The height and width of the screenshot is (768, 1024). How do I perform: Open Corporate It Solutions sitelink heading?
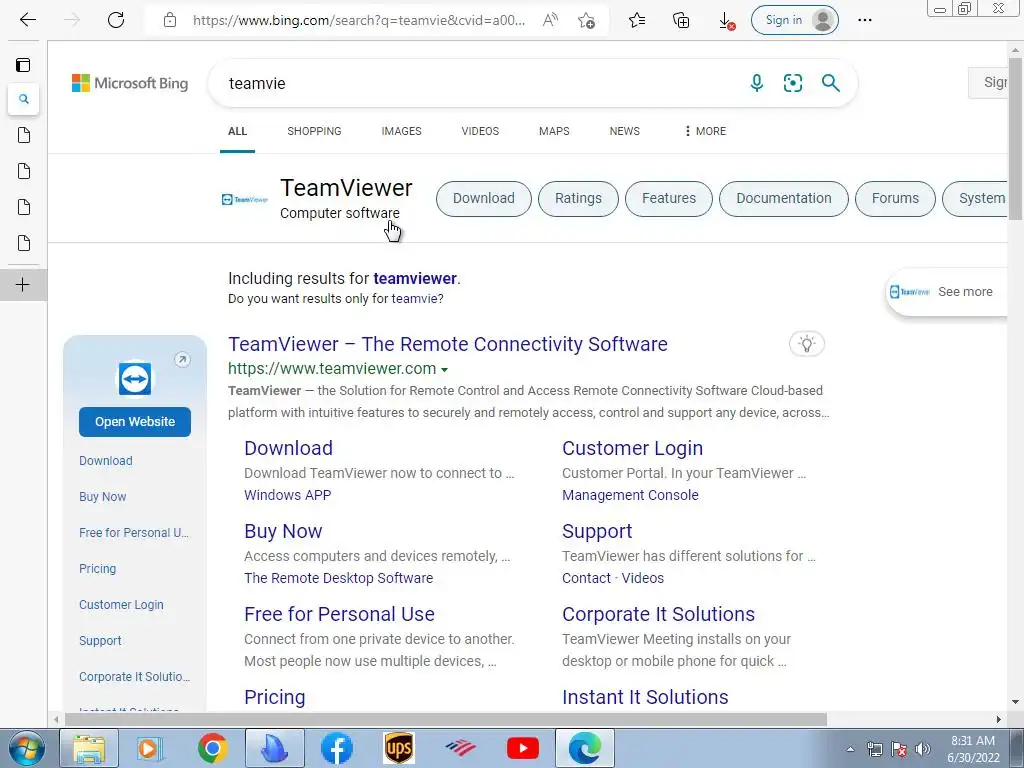(658, 615)
